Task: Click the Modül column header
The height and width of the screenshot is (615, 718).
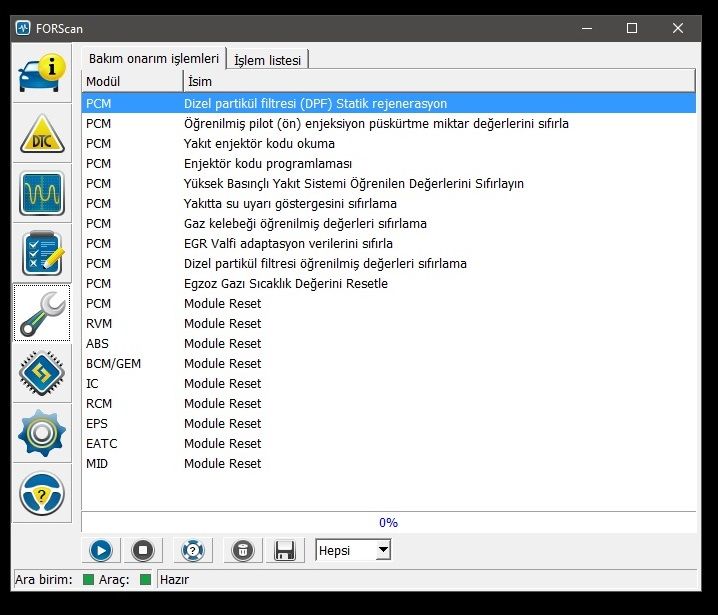Action: 132,82
